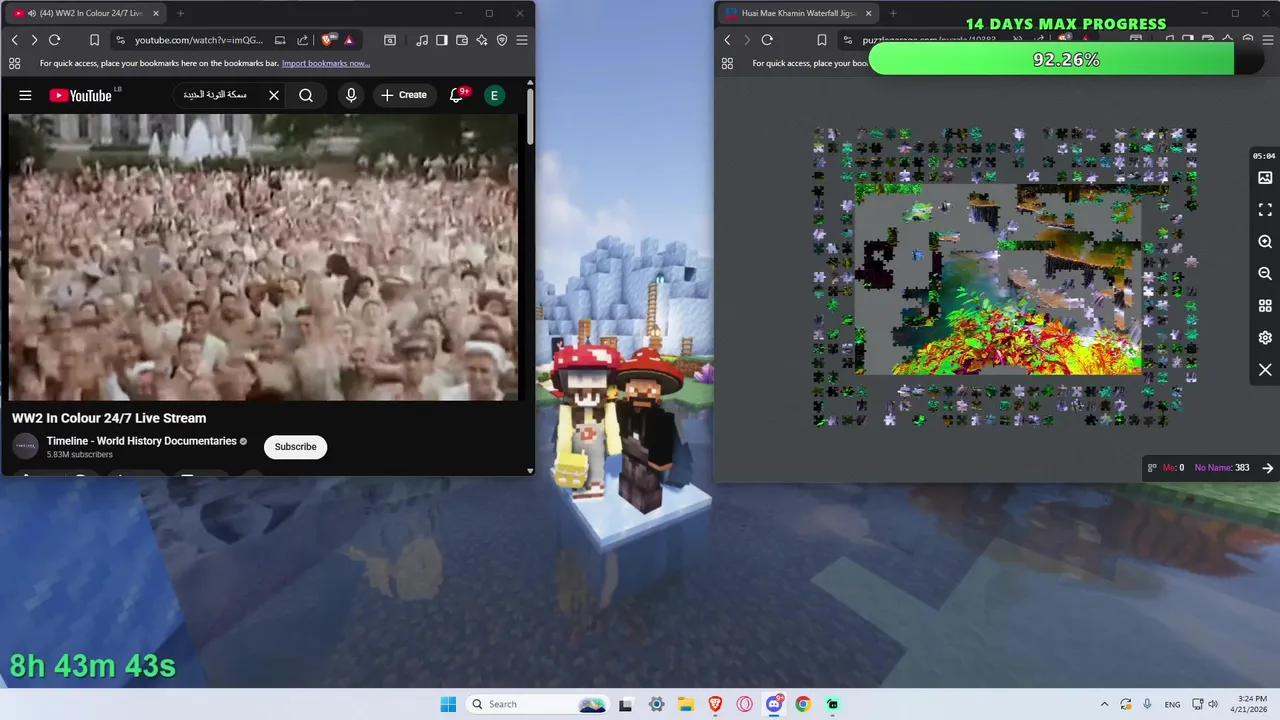The image size is (1280, 720).
Task: Mute the WW2 In Colour tab audio
Action: 31,13
